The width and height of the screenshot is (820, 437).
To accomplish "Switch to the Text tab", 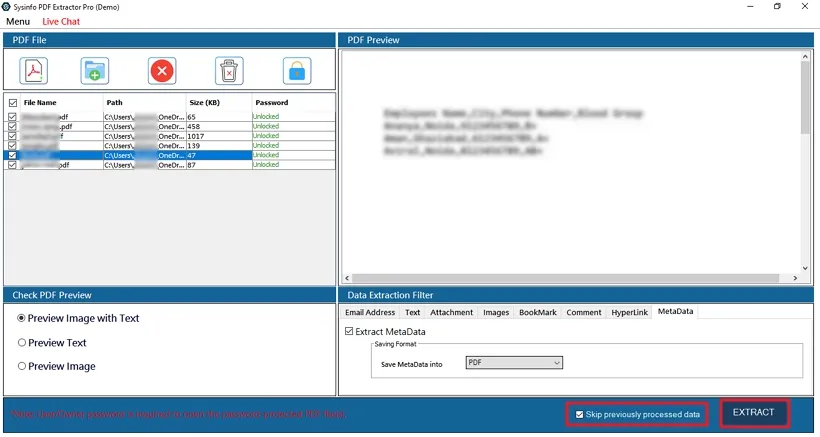I will 413,312.
